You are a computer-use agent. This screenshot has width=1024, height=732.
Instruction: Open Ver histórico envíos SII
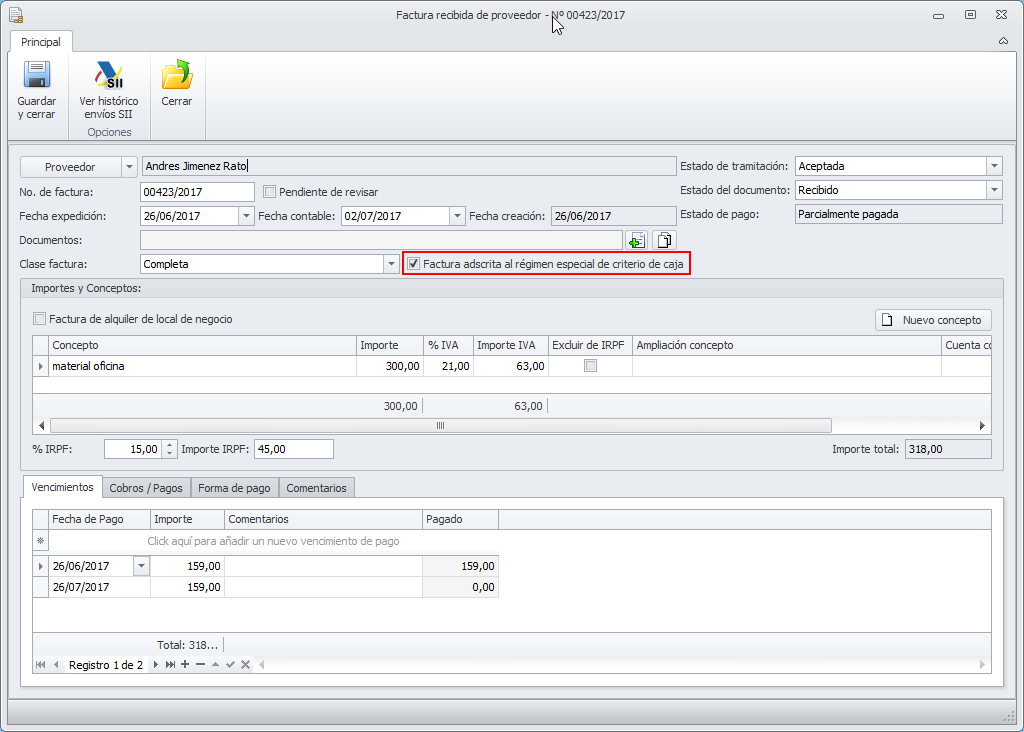tap(109, 77)
